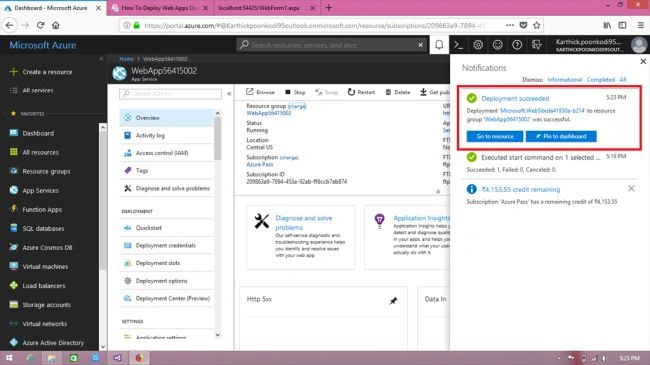Open Tags in the resource menu

pos(167,170)
